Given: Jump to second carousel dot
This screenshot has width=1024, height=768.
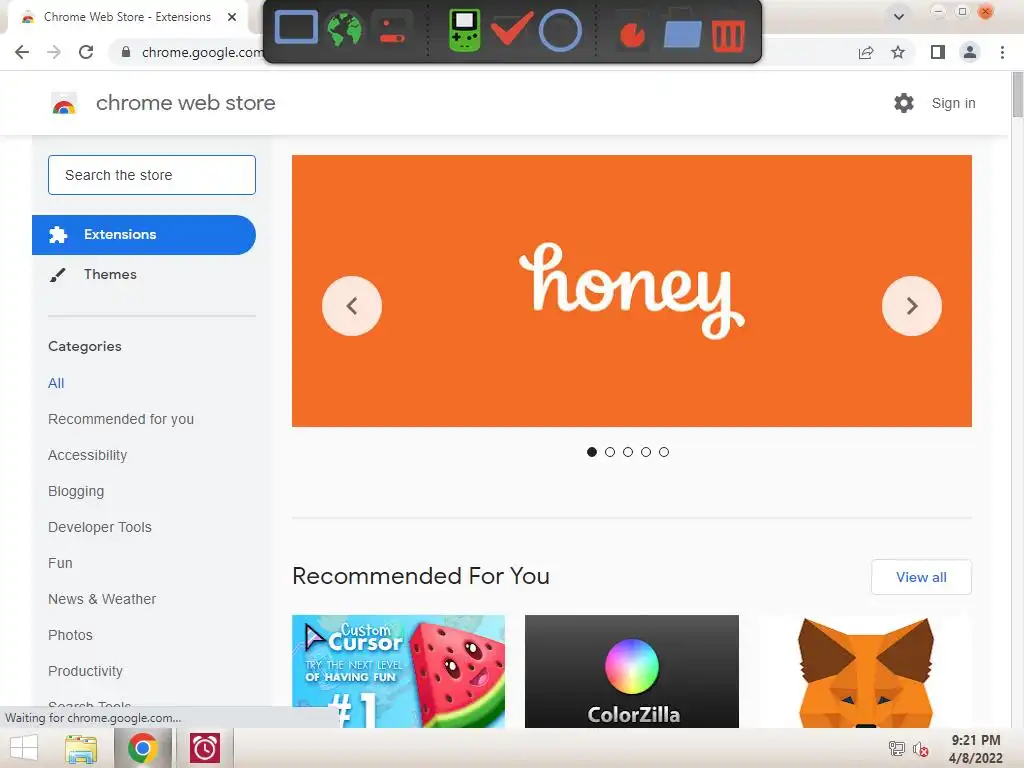Looking at the screenshot, I should [x=610, y=452].
